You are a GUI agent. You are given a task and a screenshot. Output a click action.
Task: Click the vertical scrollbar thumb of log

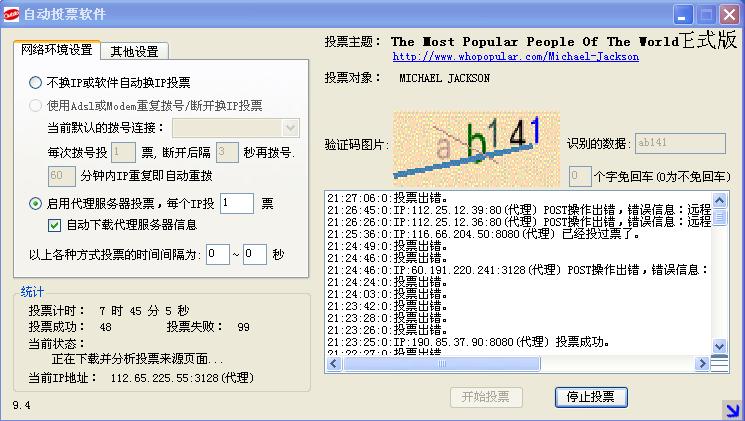click(x=719, y=217)
